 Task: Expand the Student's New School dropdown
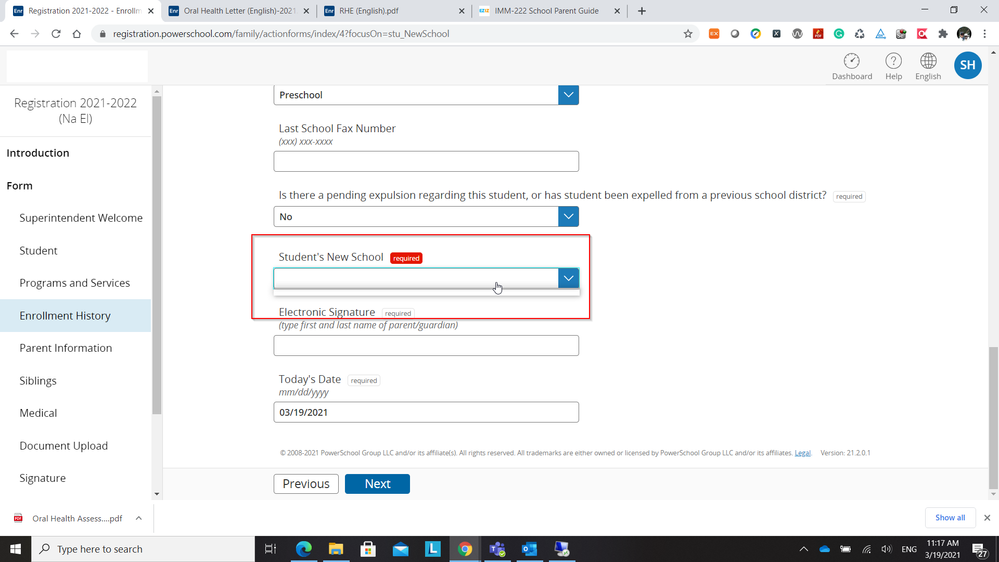point(568,278)
